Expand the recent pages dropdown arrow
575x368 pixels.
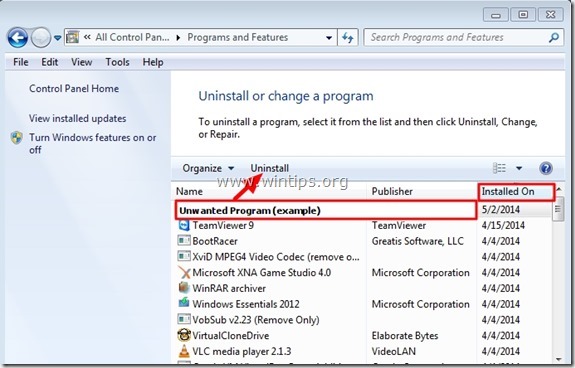58,38
